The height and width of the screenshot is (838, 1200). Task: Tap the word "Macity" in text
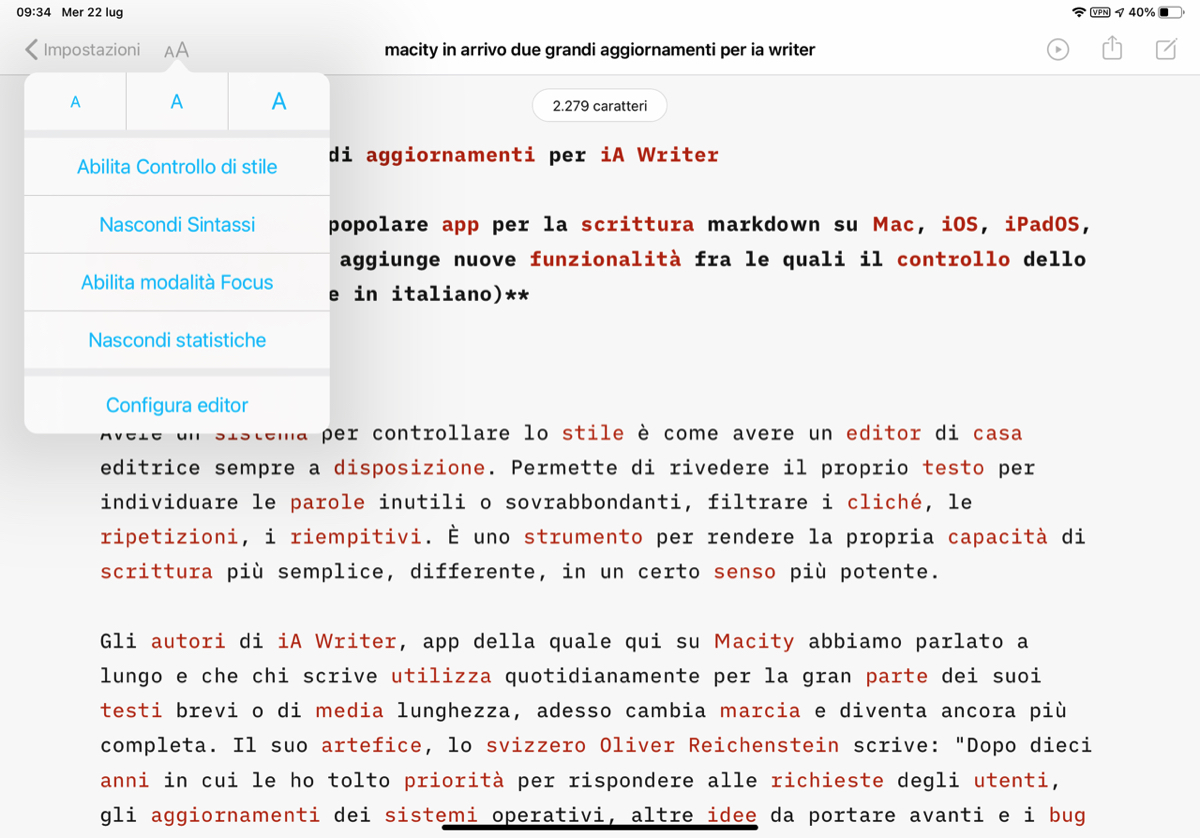[x=754, y=641]
